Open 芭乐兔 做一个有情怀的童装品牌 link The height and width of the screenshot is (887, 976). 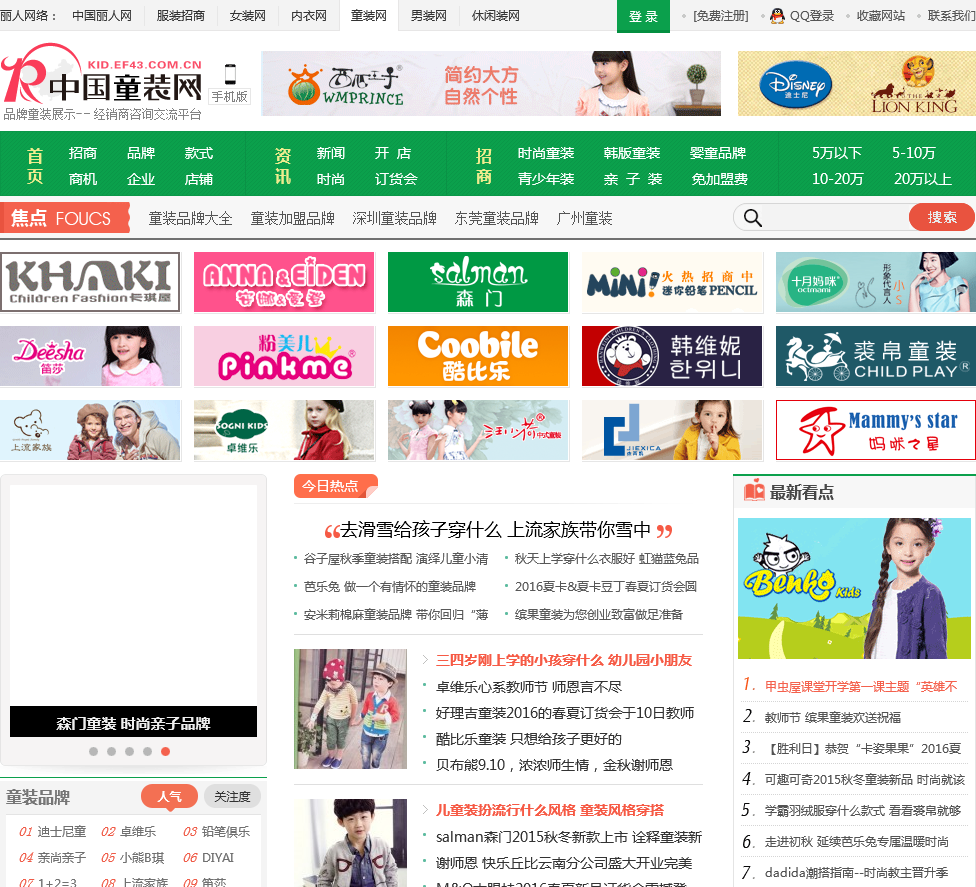pyautogui.click(x=390, y=587)
